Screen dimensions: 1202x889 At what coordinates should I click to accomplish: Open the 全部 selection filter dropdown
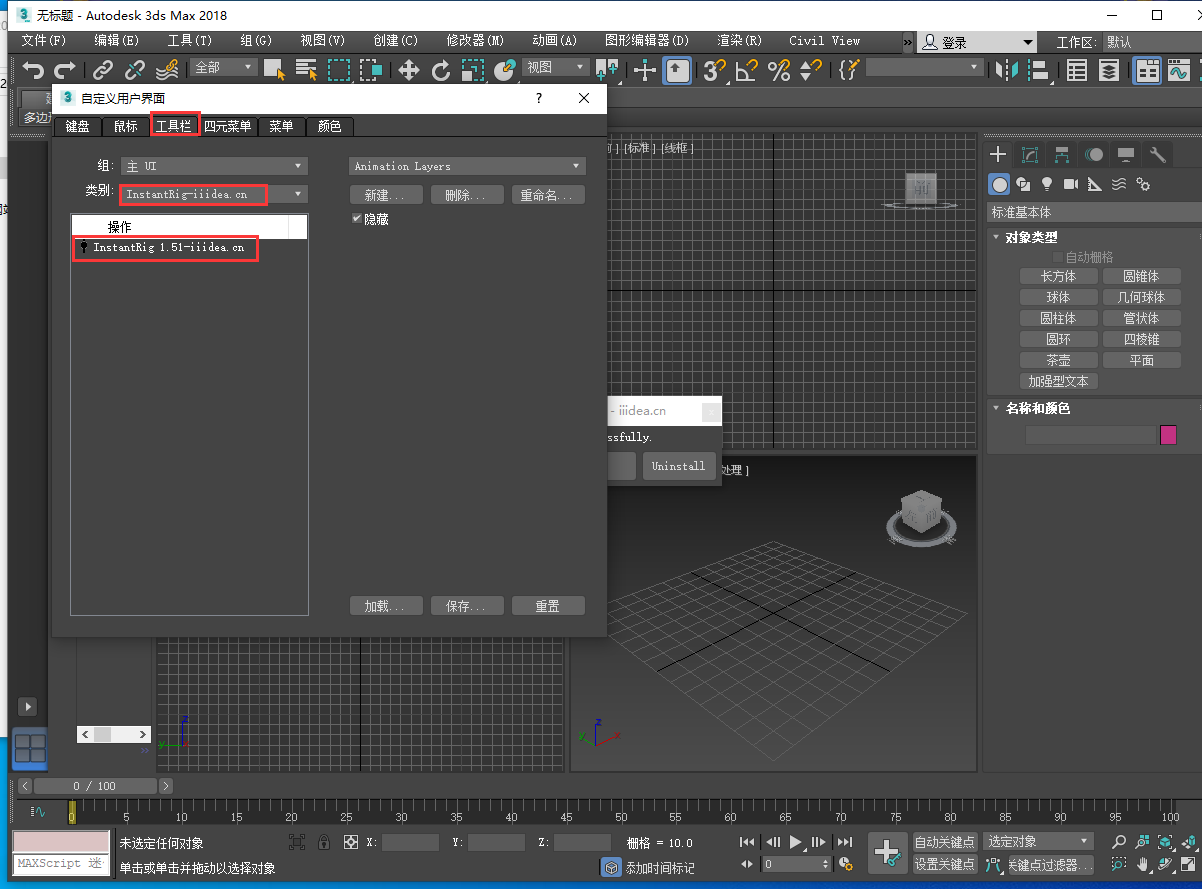(x=225, y=67)
